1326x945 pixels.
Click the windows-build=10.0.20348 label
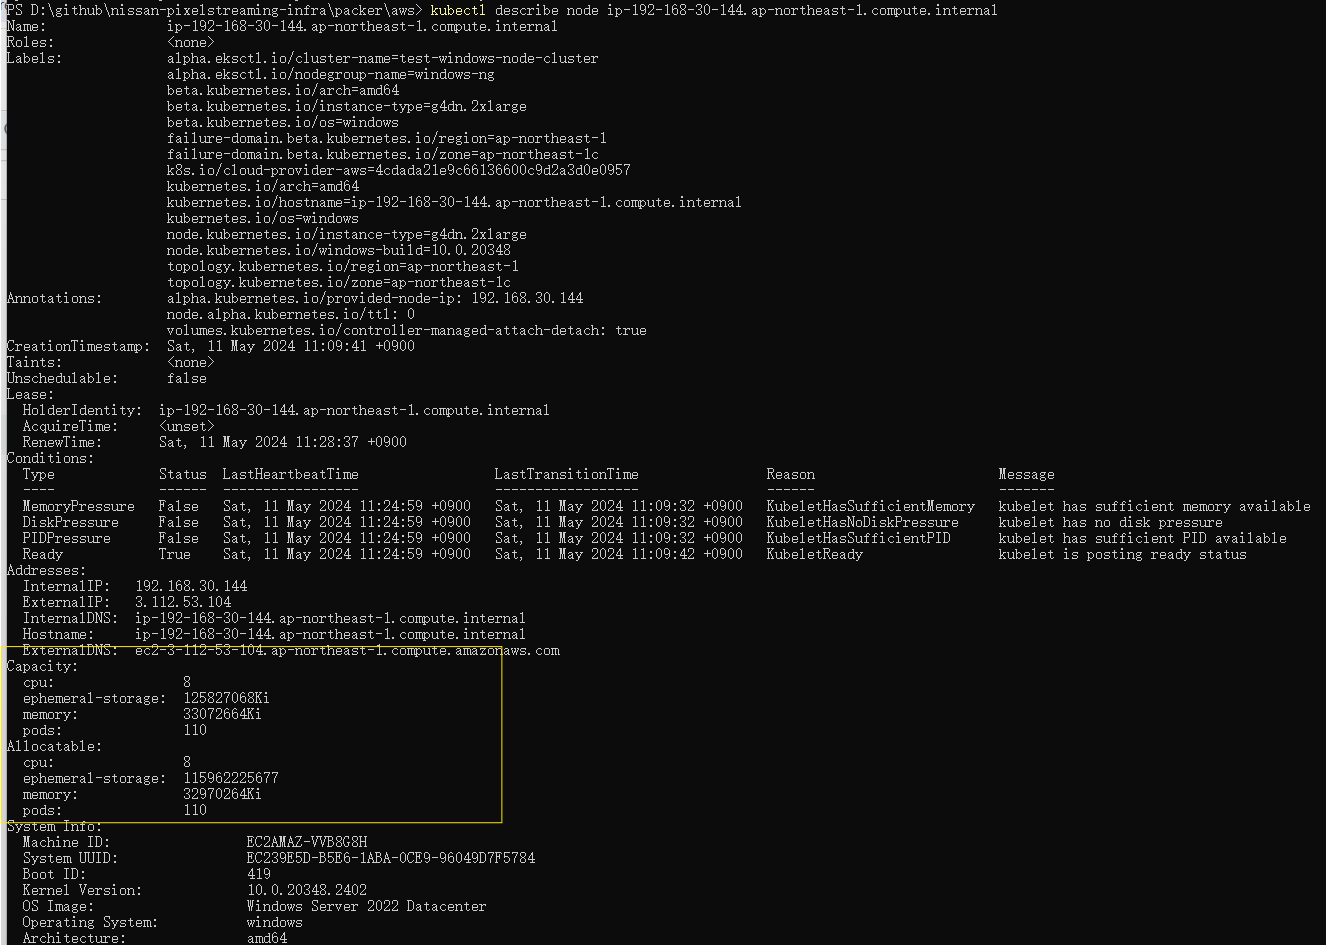[339, 250]
